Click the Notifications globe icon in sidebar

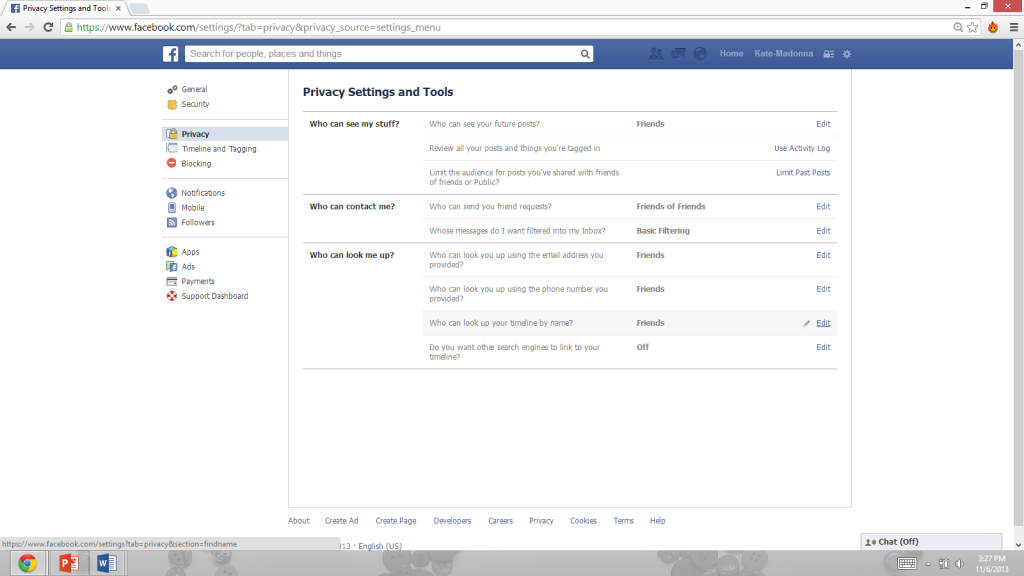pos(172,193)
